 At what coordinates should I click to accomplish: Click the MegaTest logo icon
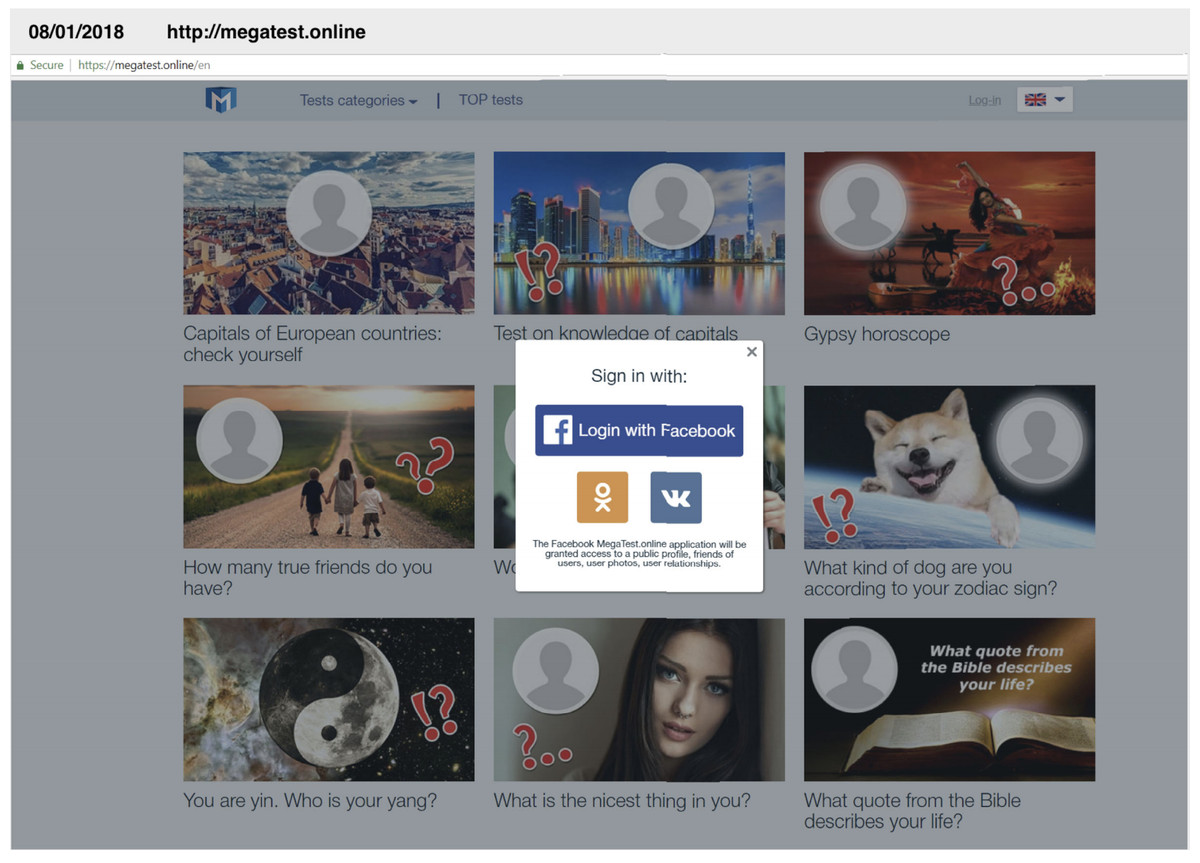pyautogui.click(x=221, y=99)
